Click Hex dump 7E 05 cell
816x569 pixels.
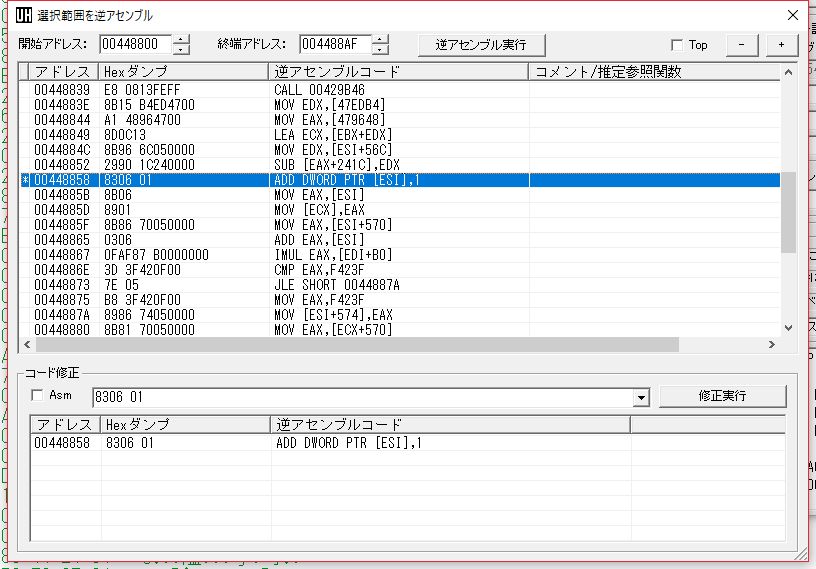point(121,285)
